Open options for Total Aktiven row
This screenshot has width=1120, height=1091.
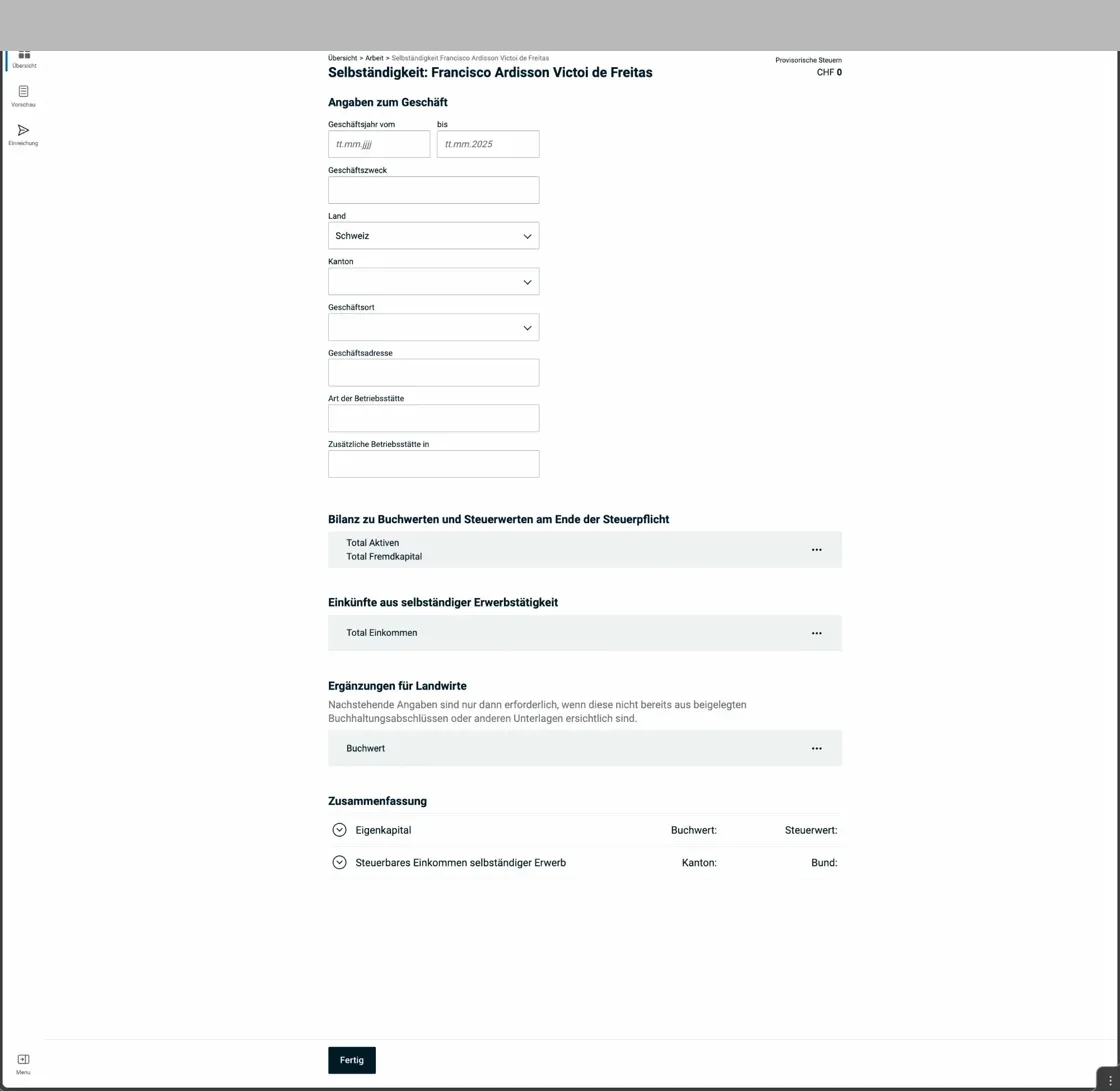tap(817, 549)
